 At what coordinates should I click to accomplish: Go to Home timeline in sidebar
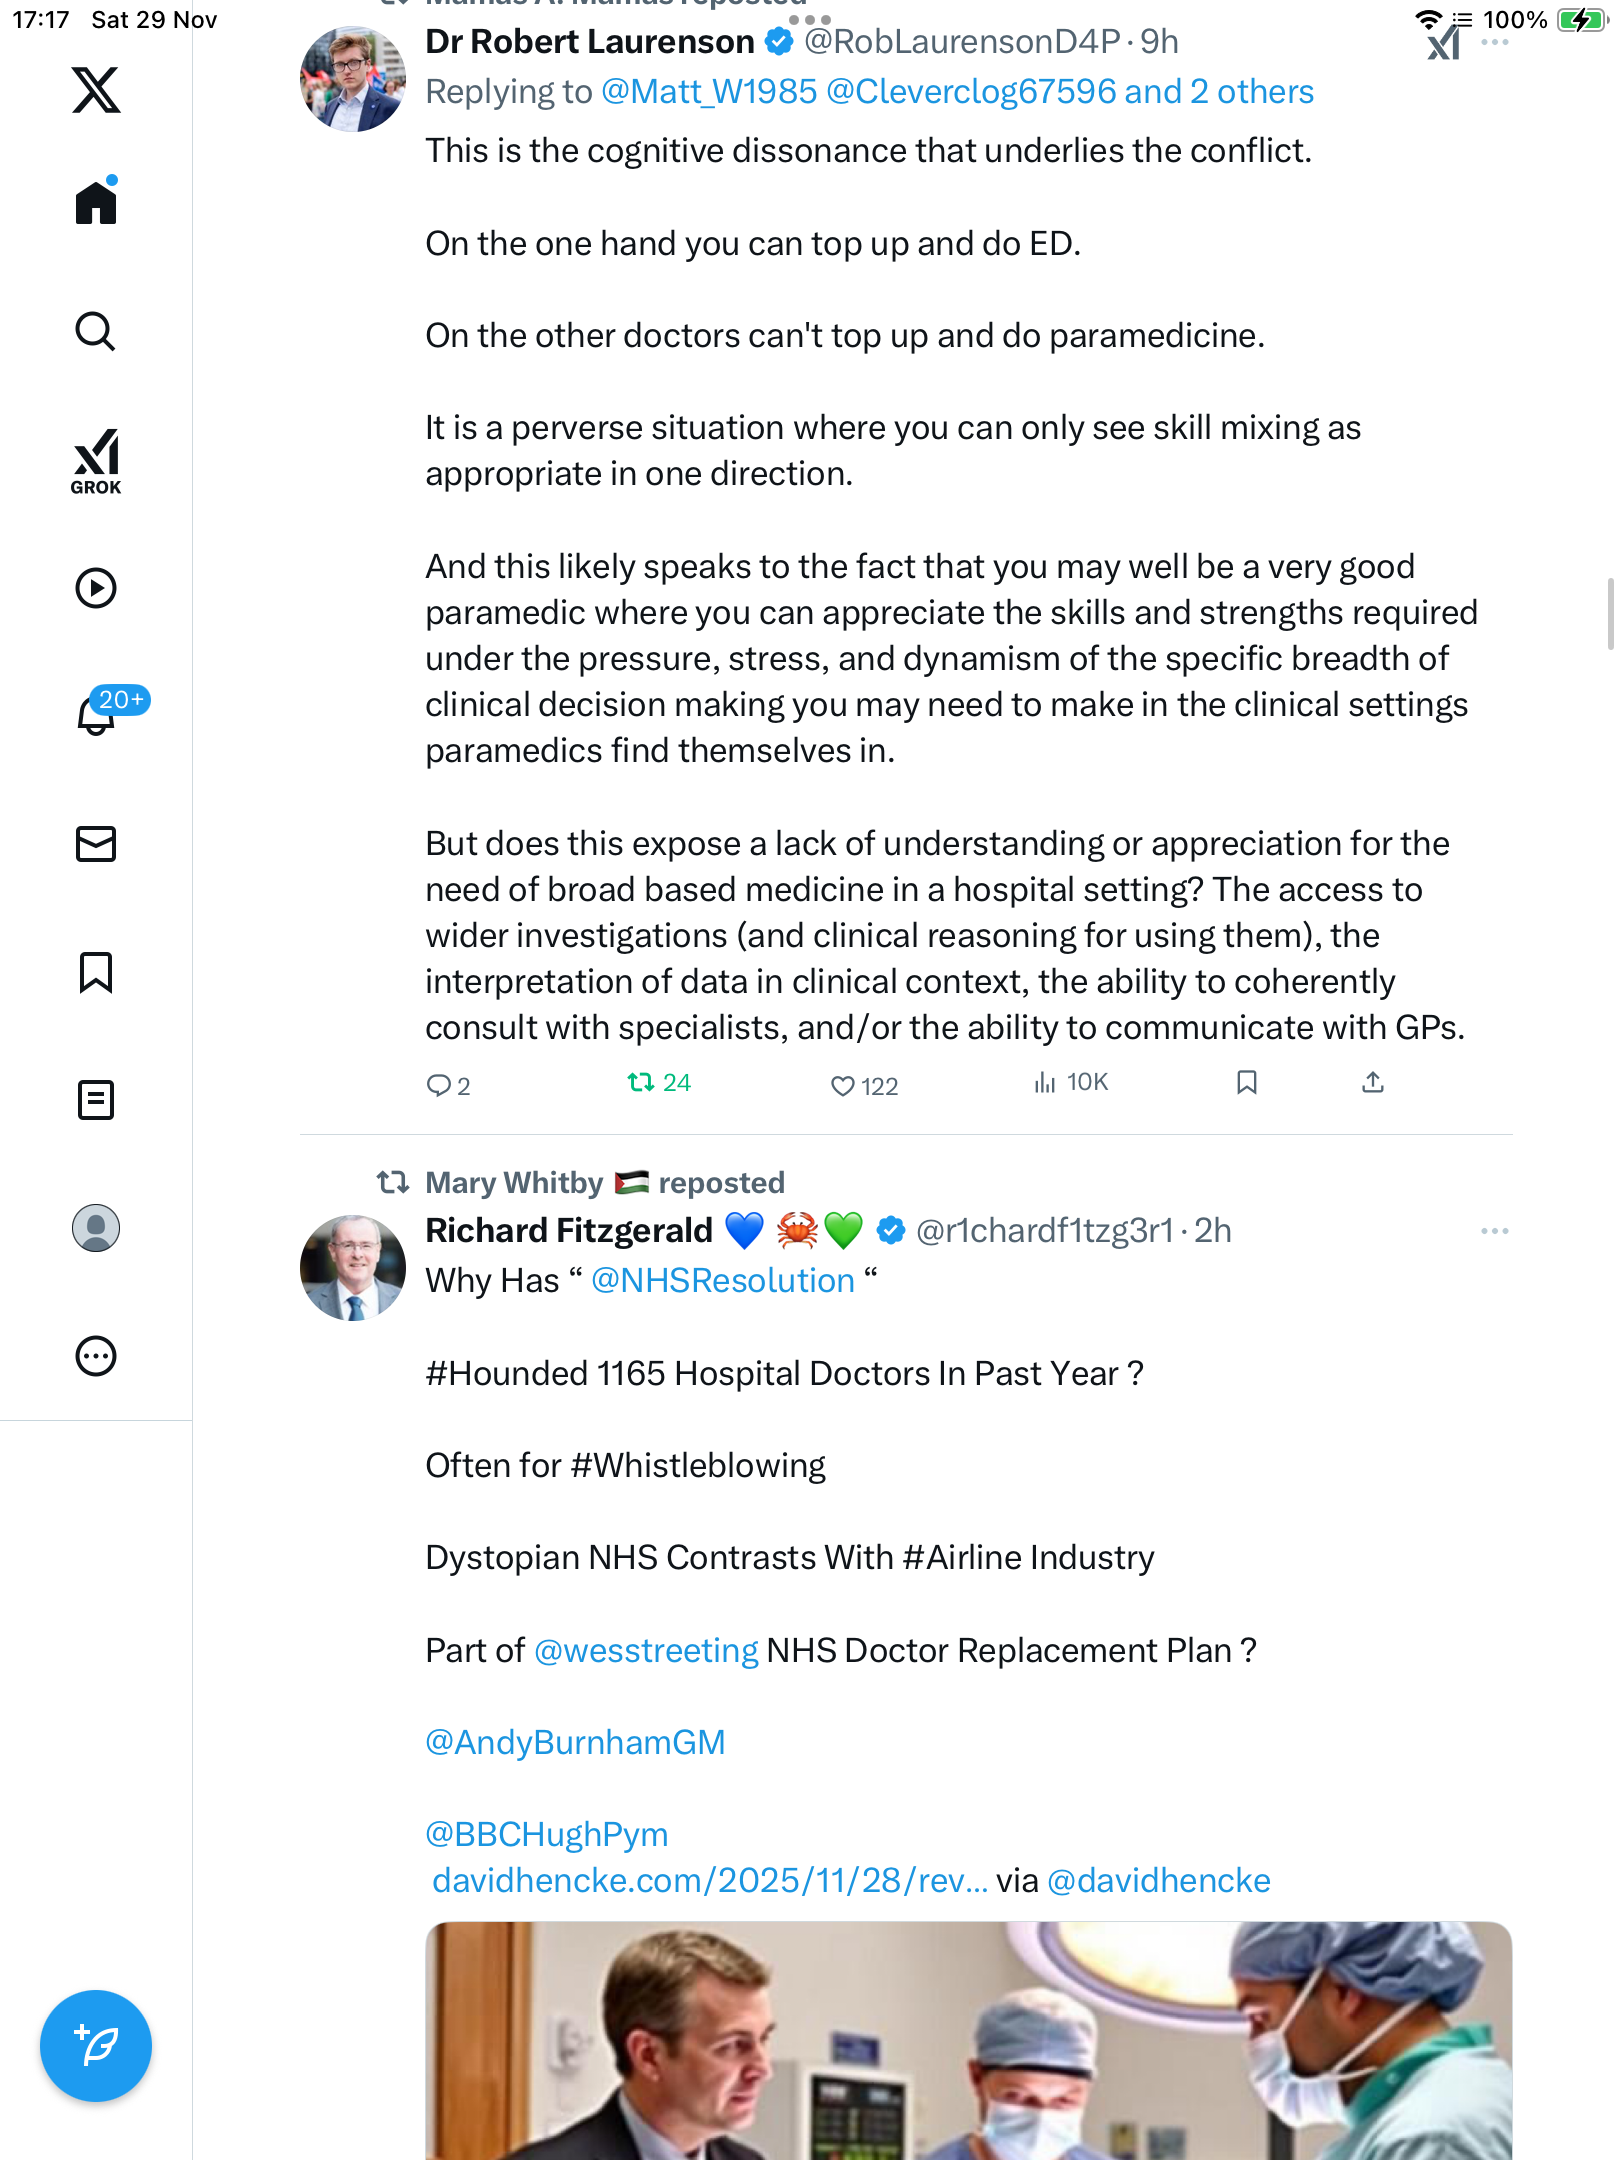(x=96, y=203)
